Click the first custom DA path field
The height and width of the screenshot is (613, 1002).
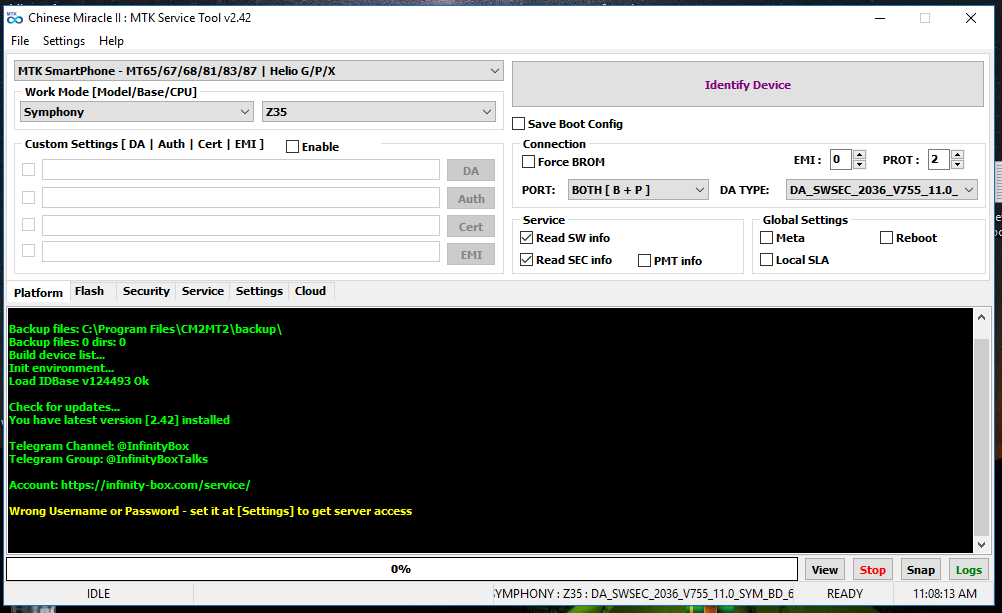[x=241, y=171]
